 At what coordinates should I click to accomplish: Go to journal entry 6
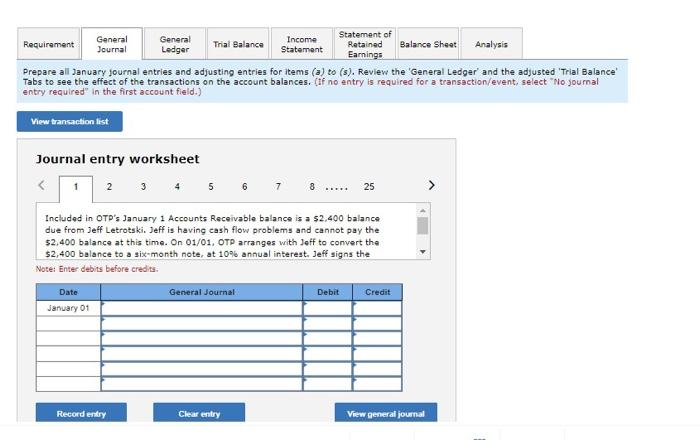[x=245, y=187]
